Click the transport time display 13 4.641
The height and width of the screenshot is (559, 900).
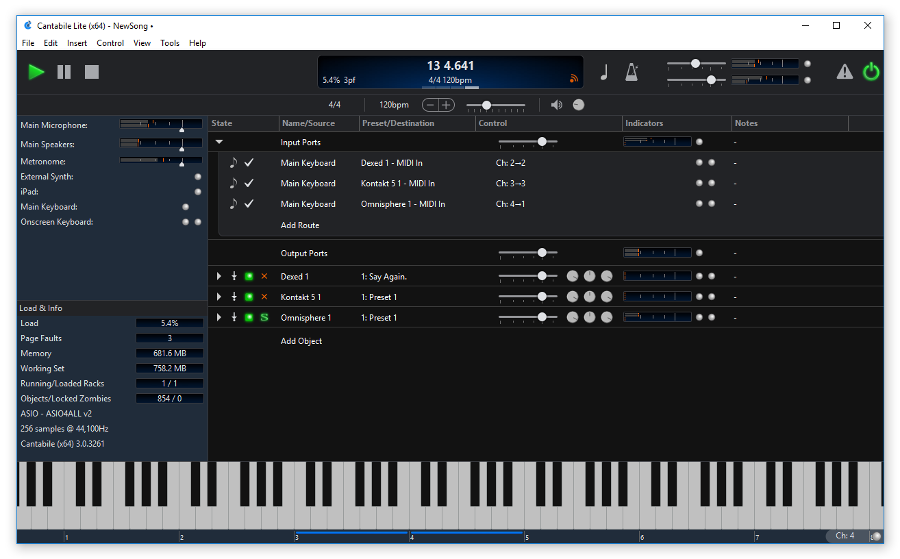coord(450,66)
